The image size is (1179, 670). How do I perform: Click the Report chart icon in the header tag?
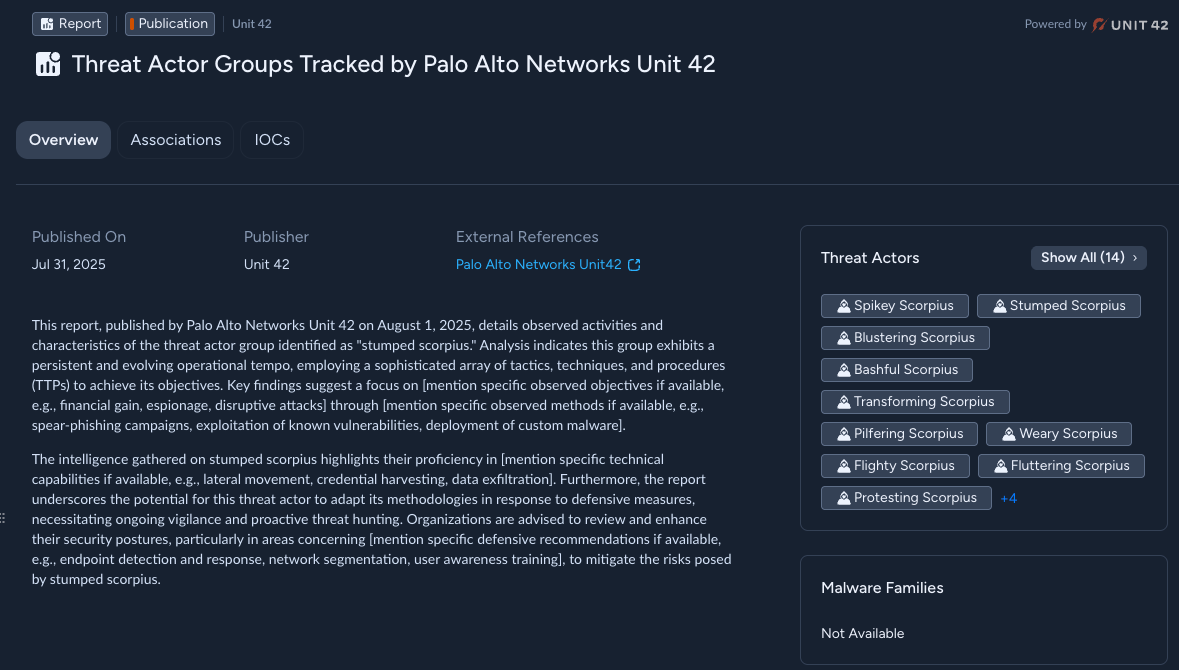pyautogui.click(x=47, y=24)
